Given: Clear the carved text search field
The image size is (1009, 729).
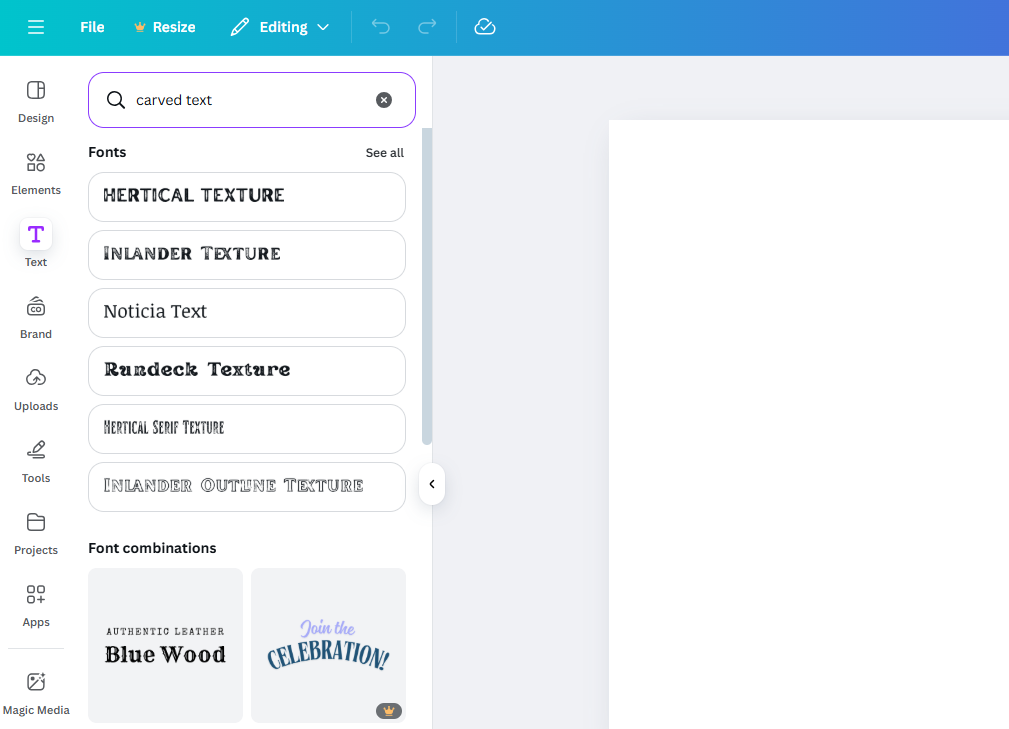Looking at the screenshot, I should tap(384, 99).
